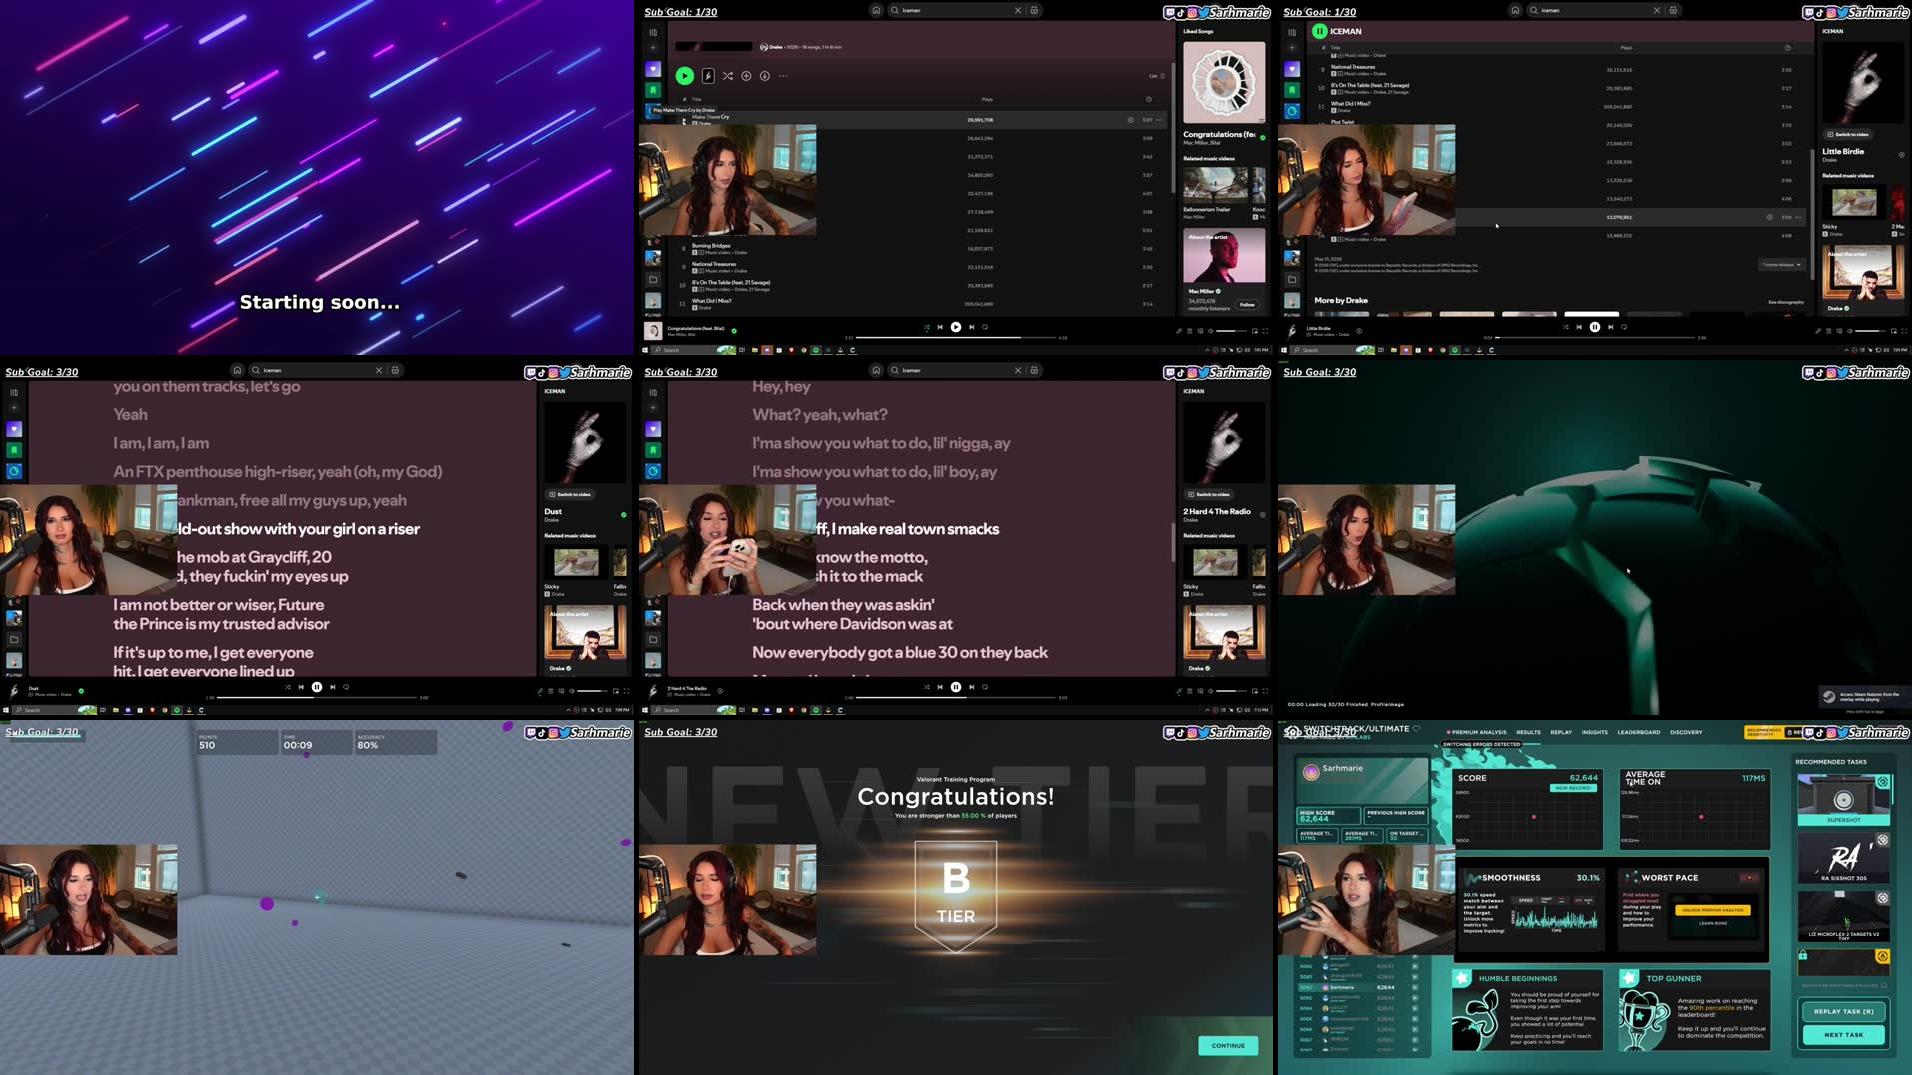The image size is (1912, 1075).
Task: Open folder icon in Make Them Cry frame sidebar
Action: pos(653,280)
